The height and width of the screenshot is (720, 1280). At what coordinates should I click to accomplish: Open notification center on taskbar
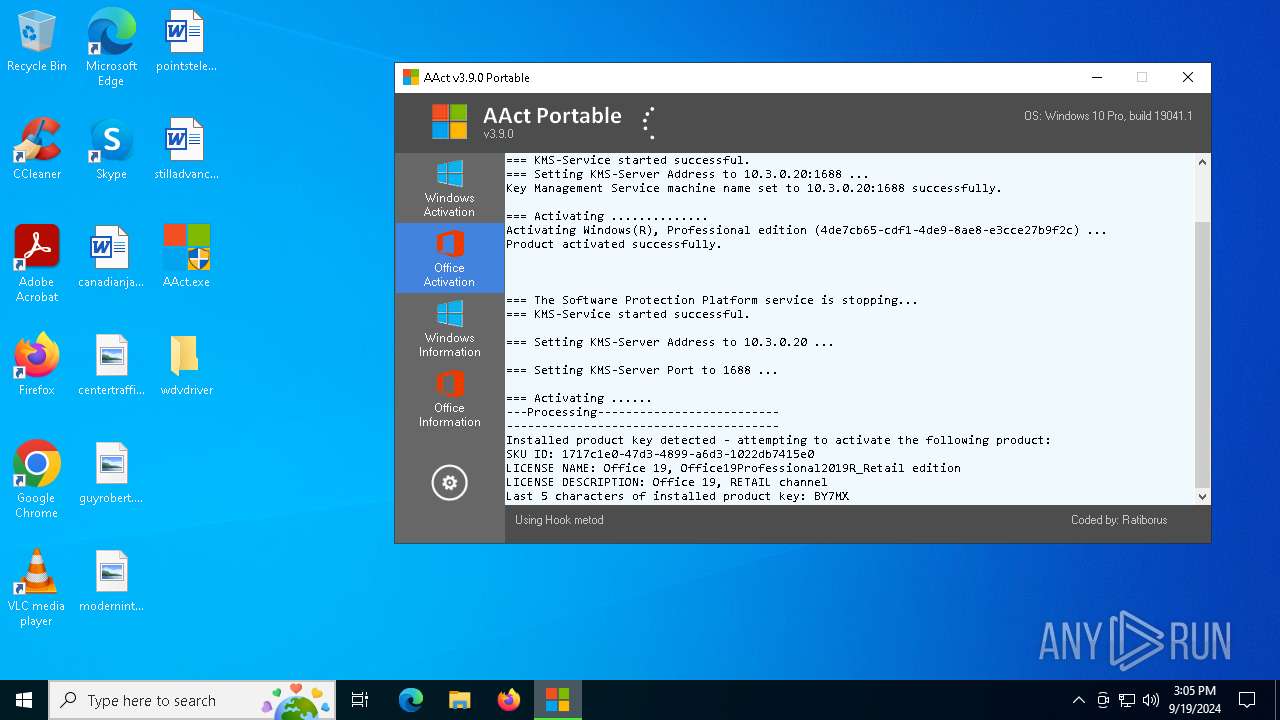pos(1247,700)
